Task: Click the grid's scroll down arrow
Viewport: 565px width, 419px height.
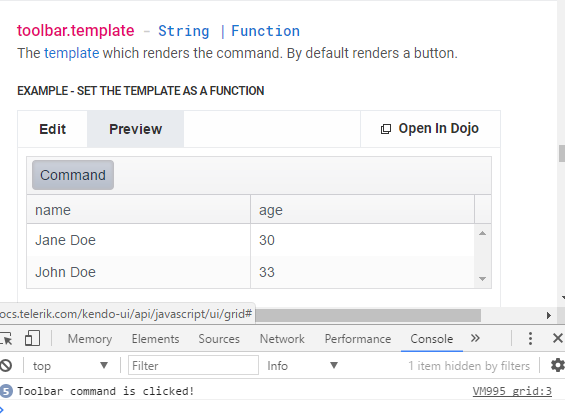Action: [x=482, y=279]
